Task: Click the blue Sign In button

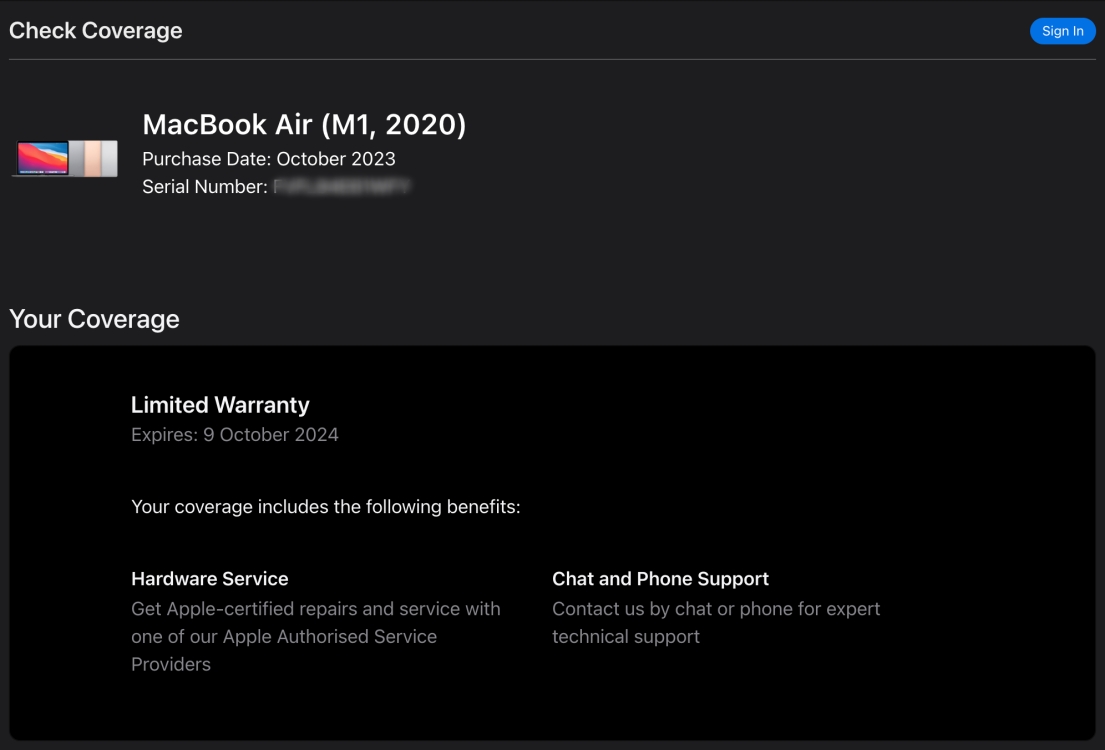Action: point(1062,31)
